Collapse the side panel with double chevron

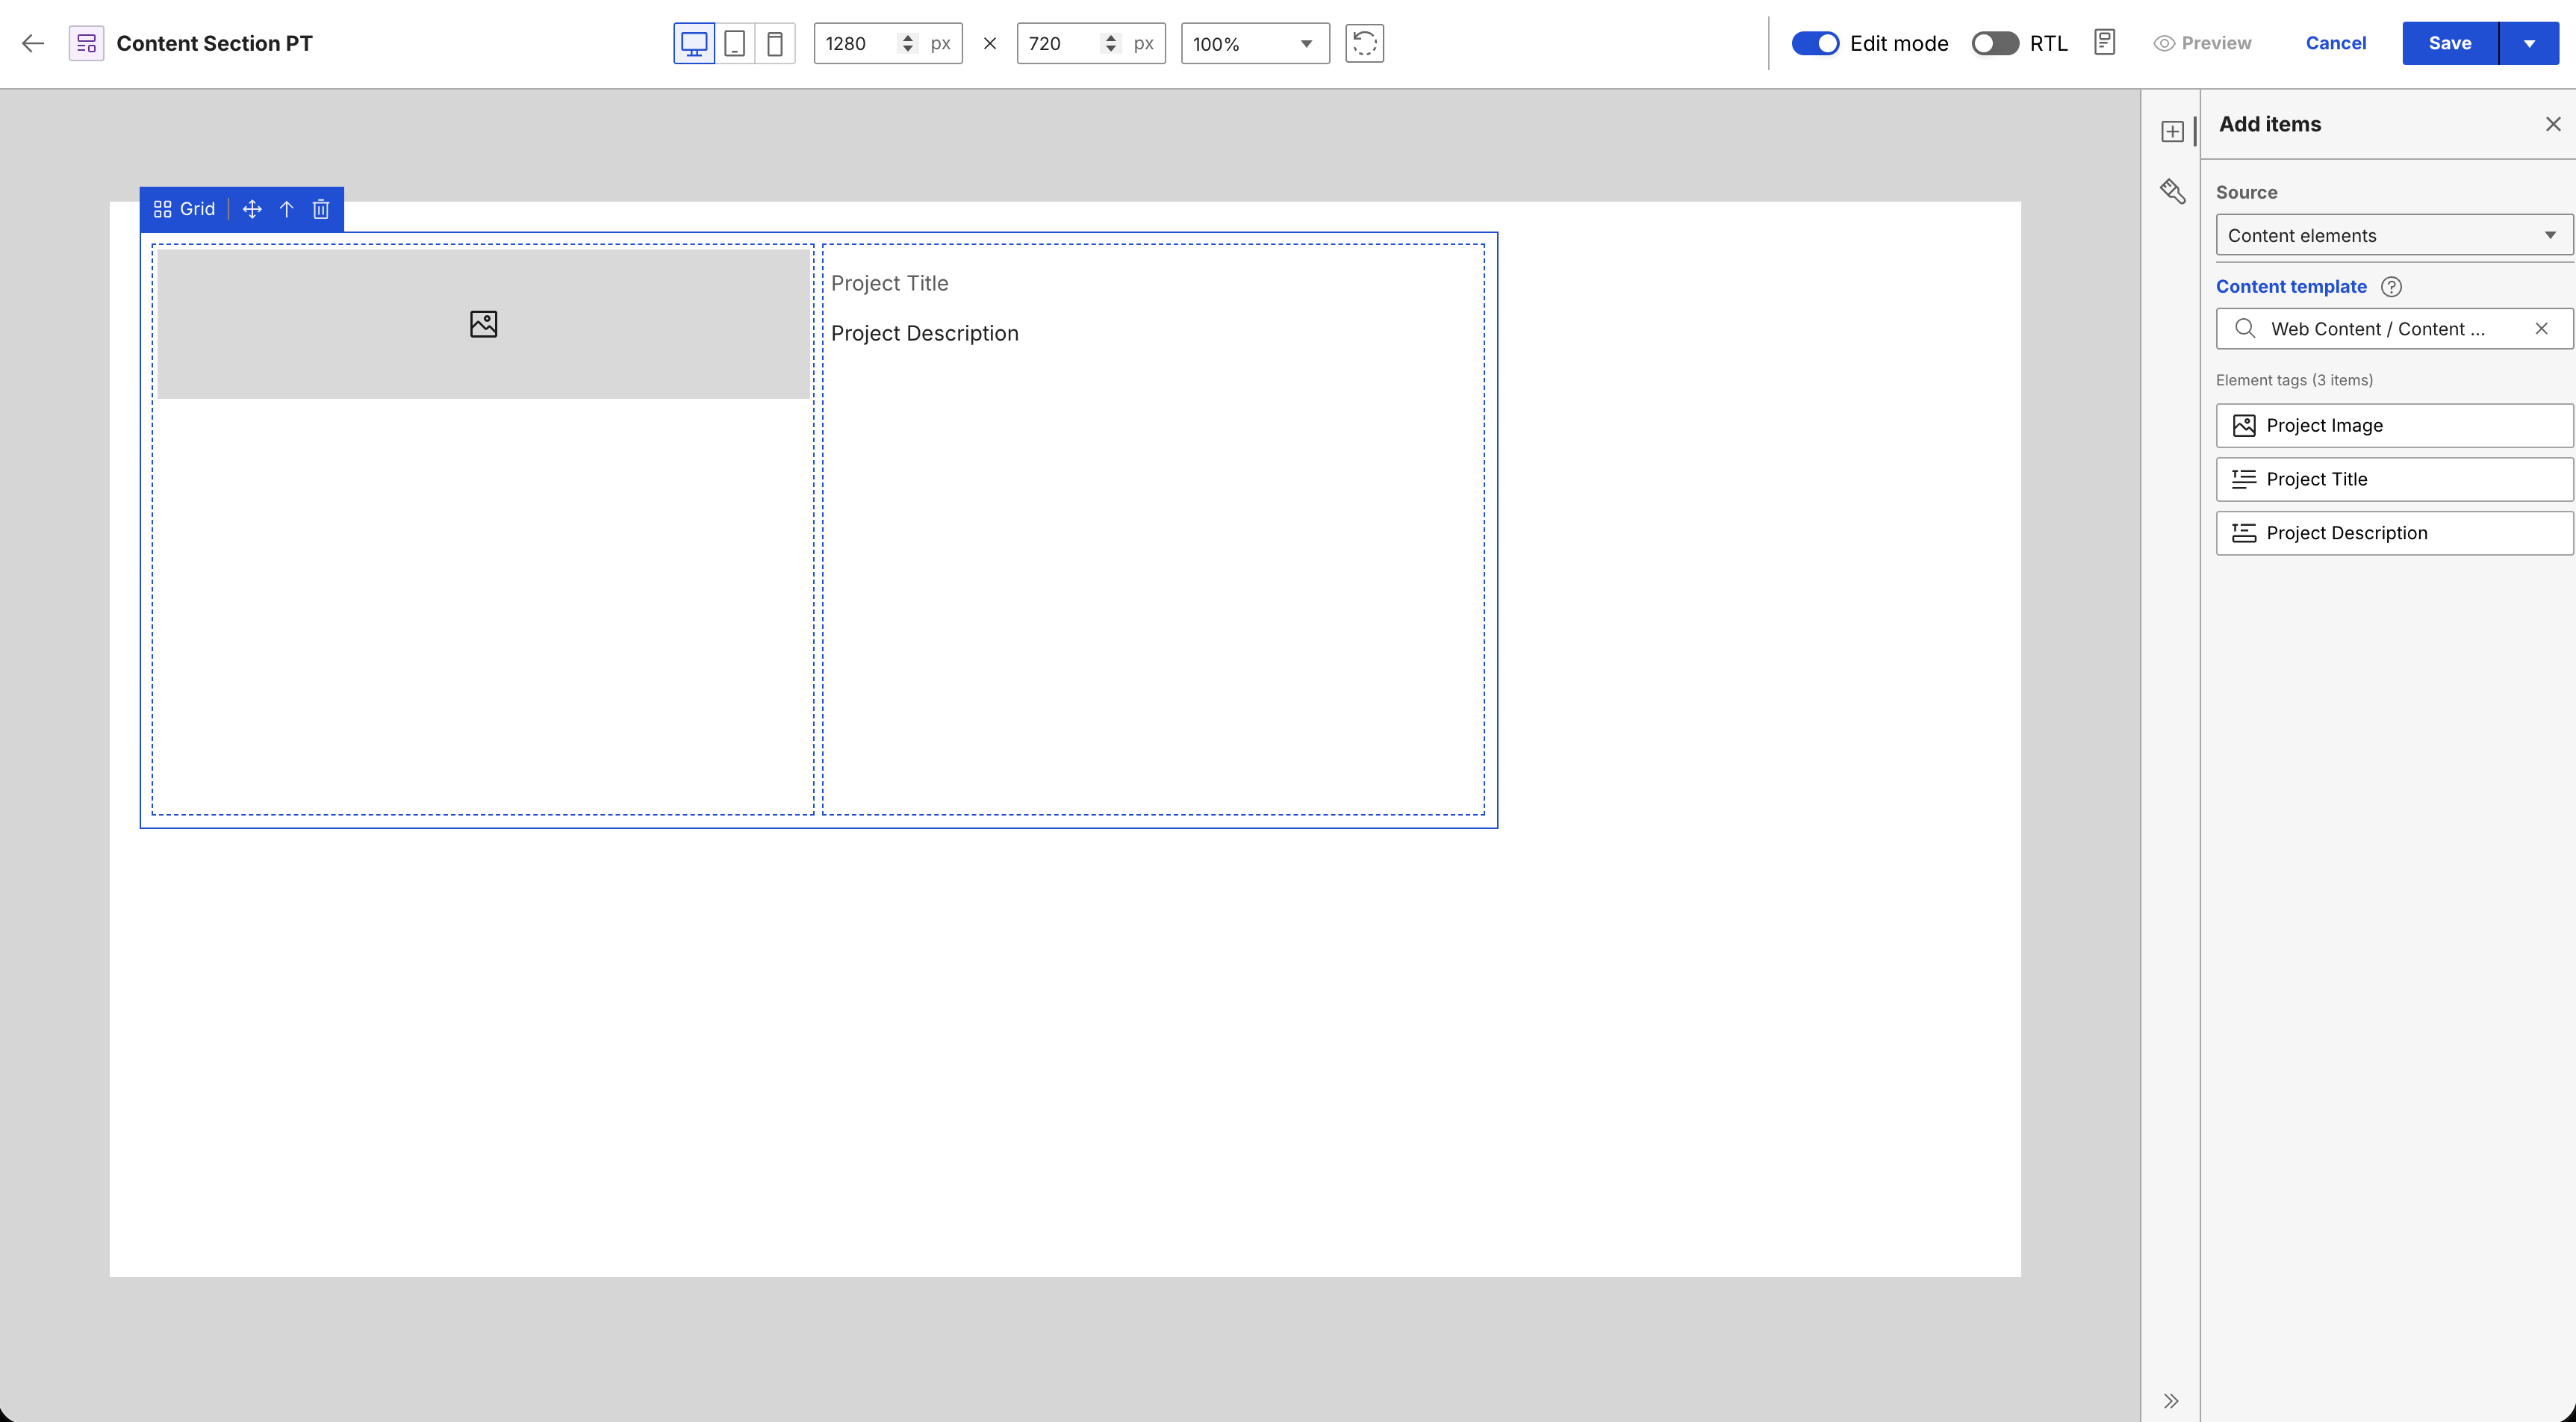[x=2171, y=1400]
